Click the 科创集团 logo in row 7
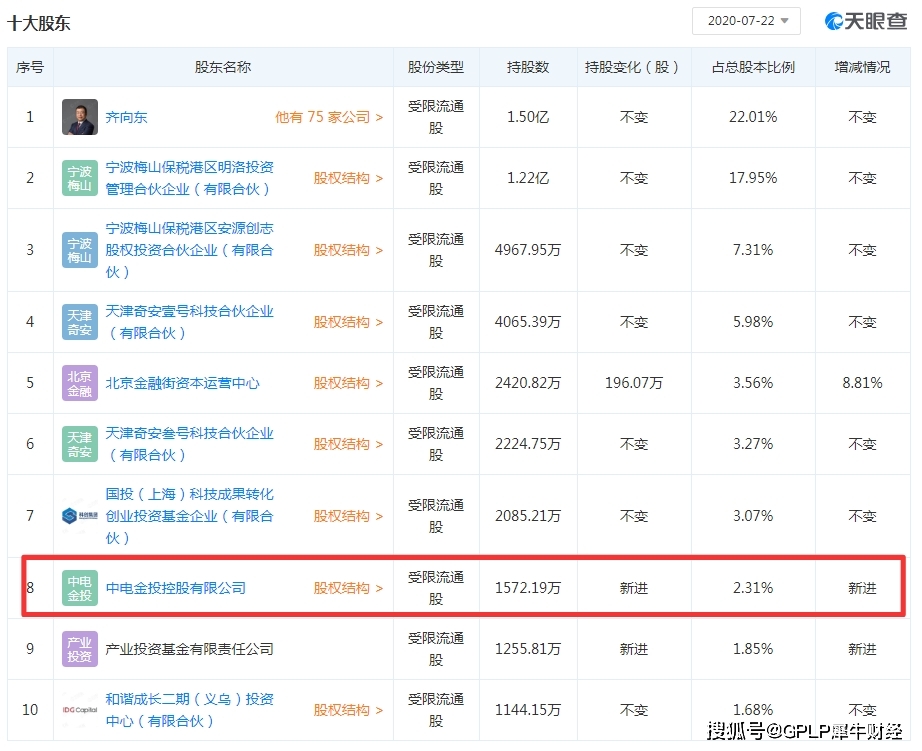 click(x=78, y=516)
